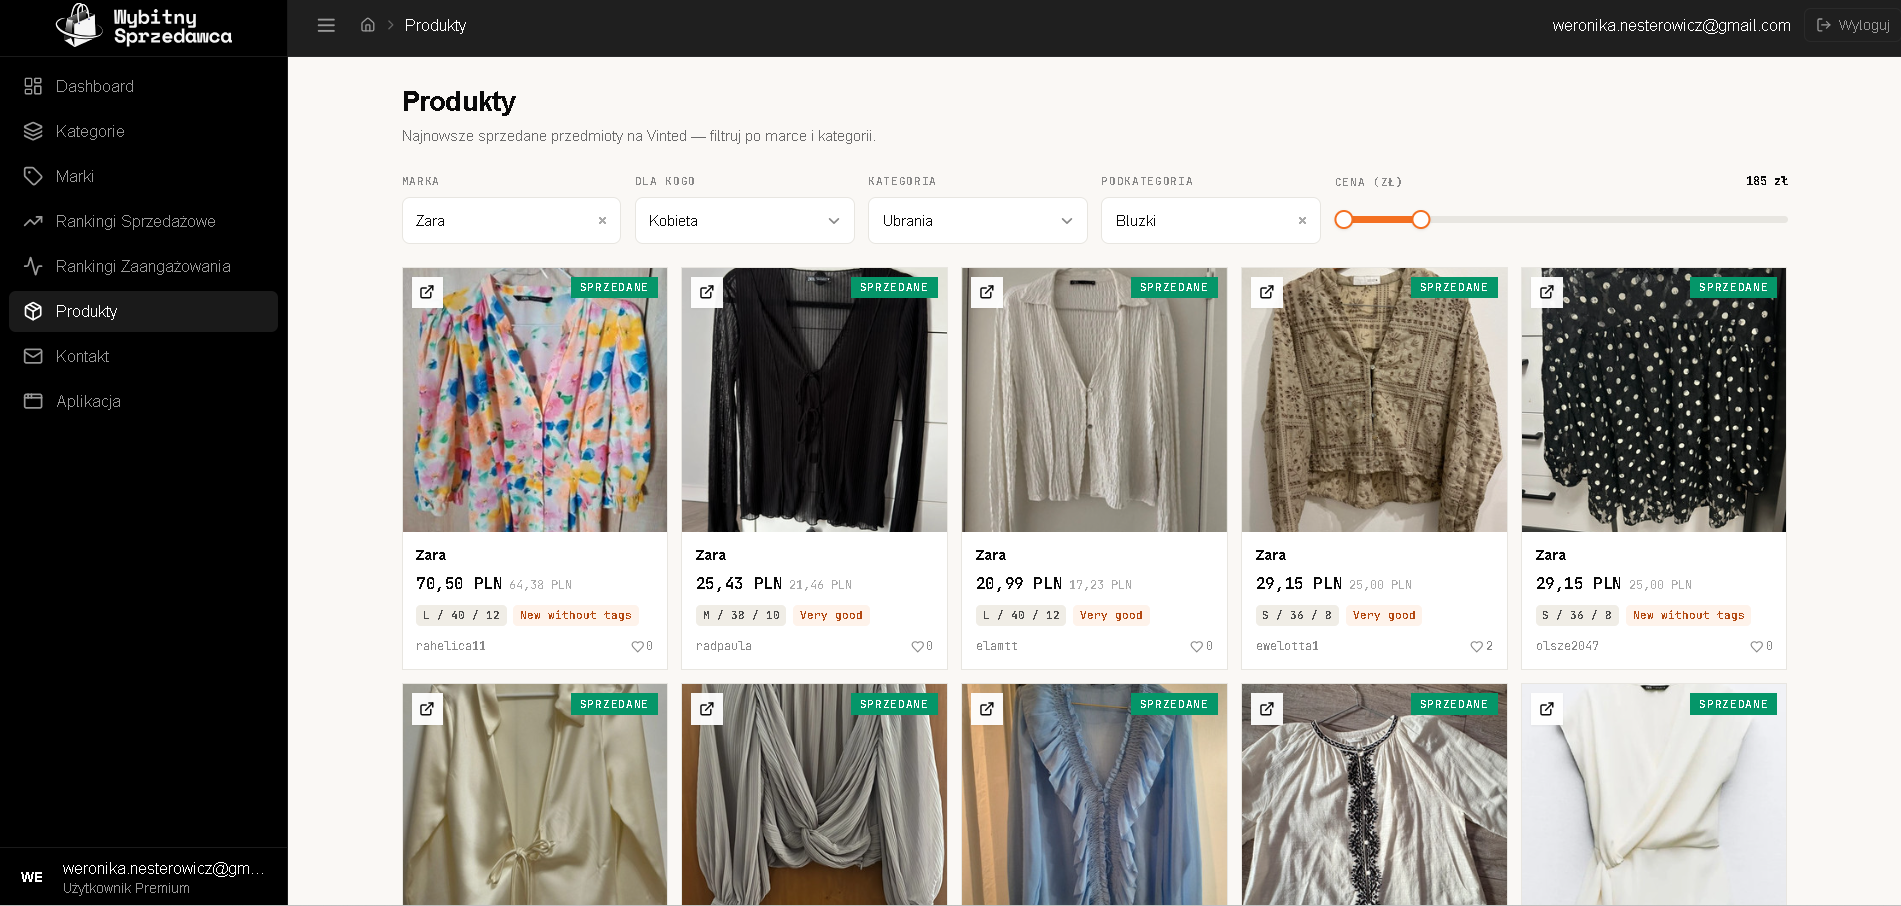
Task: Open the white textured Zara blouse thumbnail
Action: point(1094,400)
